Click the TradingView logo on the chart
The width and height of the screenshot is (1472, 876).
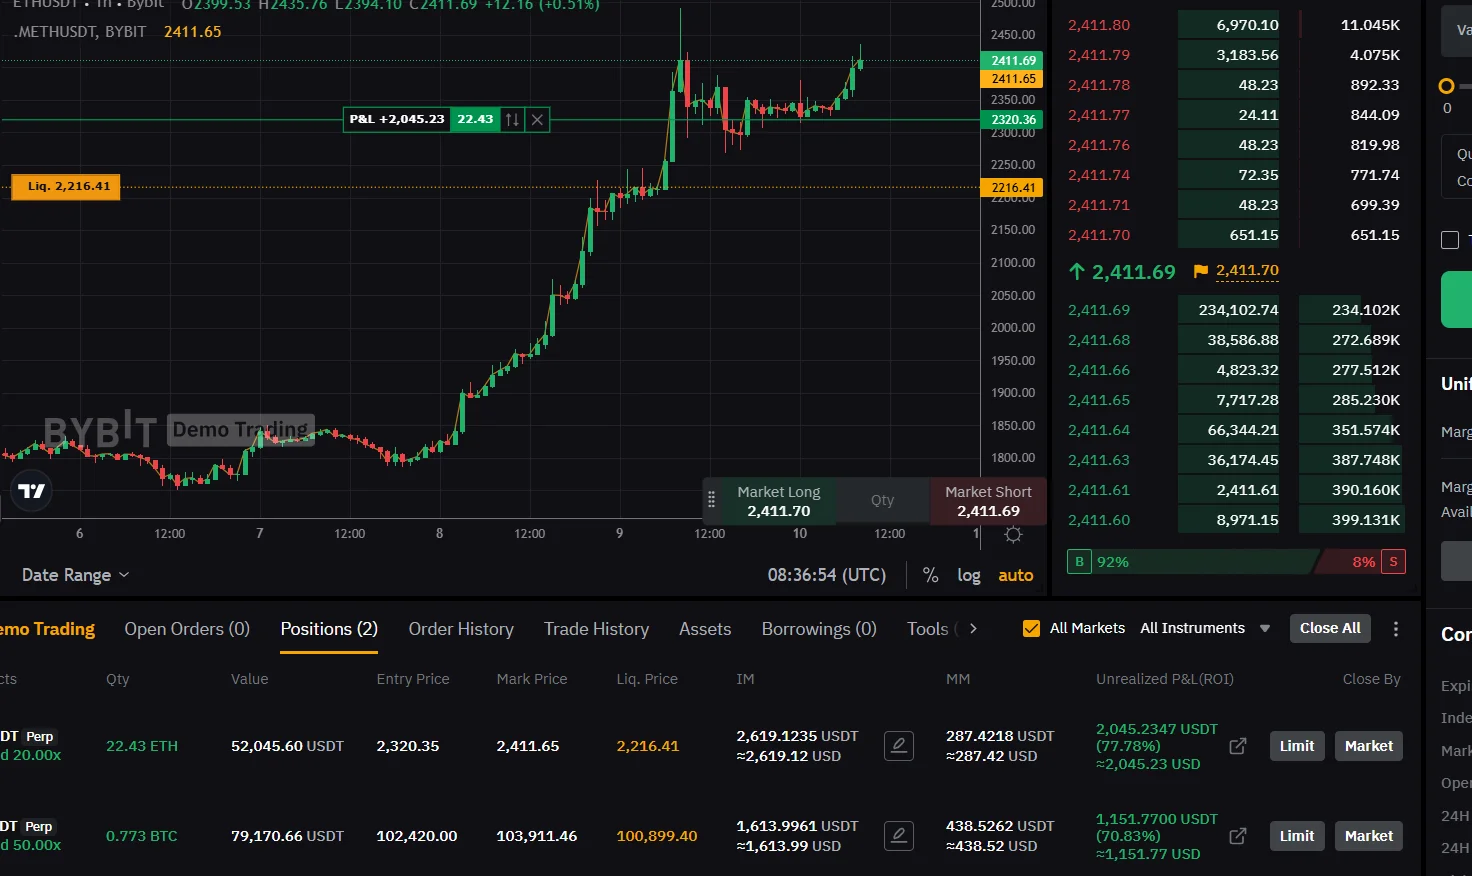coord(32,491)
